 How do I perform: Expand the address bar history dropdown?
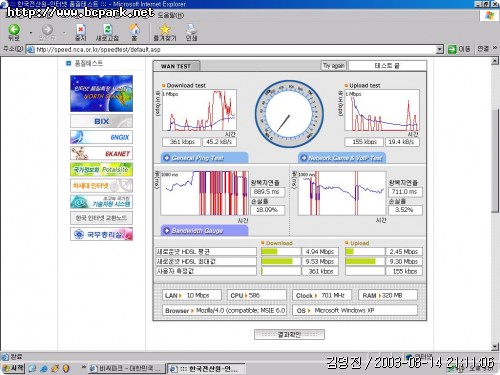point(440,49)
